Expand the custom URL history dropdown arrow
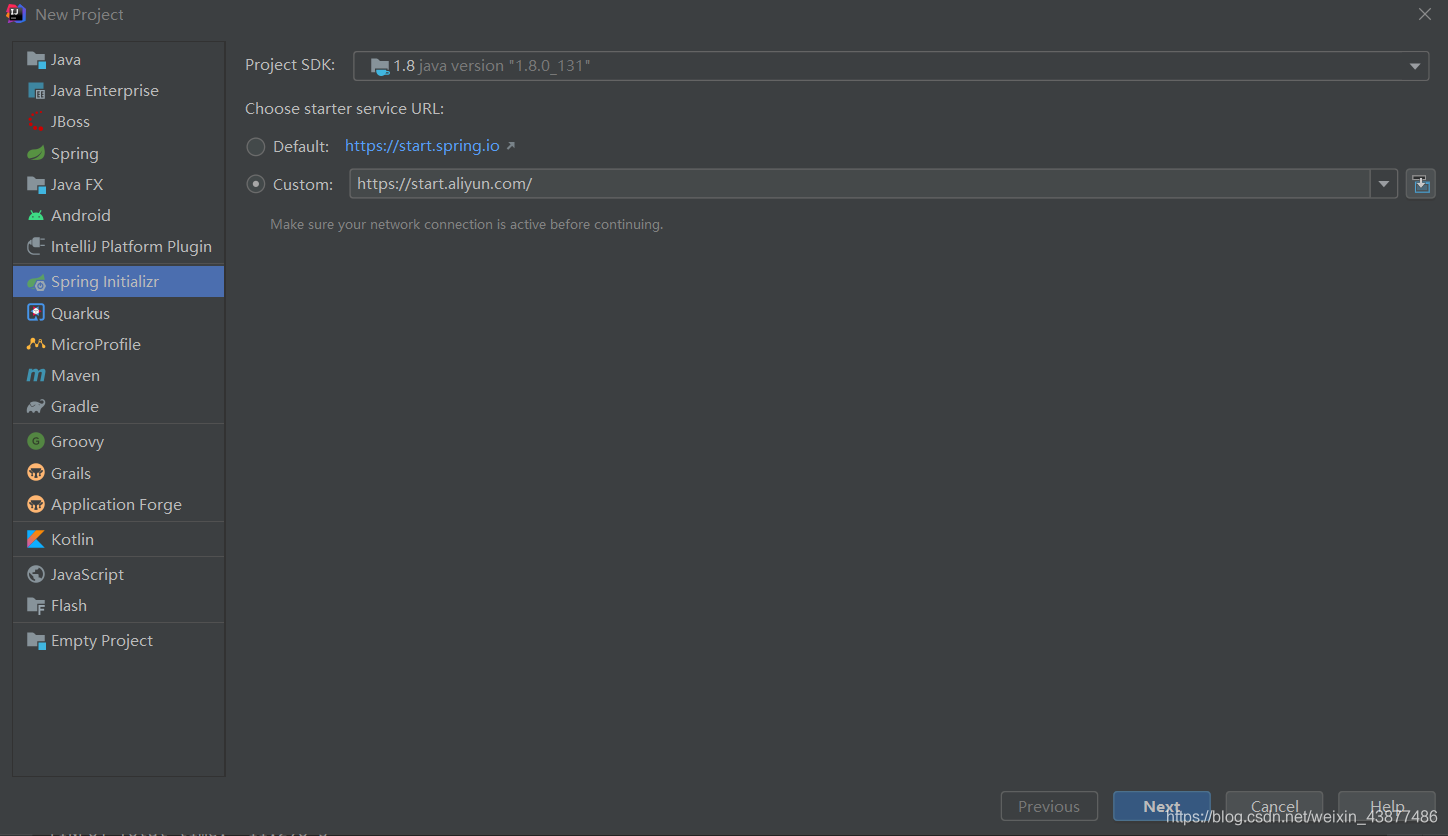 1384,184
